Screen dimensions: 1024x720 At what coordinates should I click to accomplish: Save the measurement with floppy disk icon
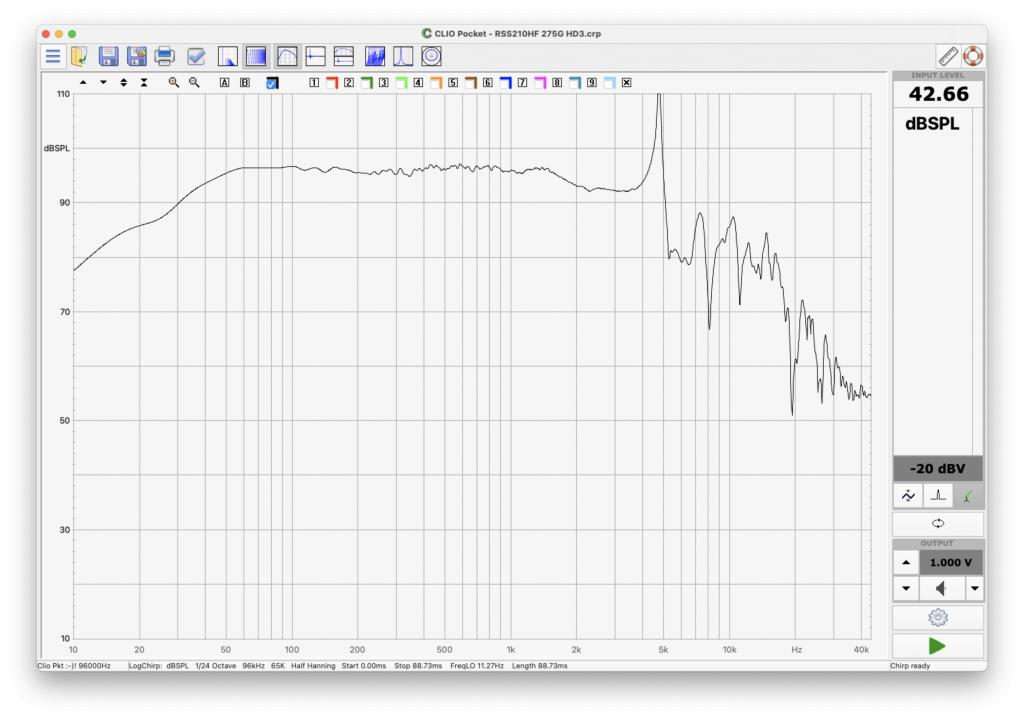point(108,57)
